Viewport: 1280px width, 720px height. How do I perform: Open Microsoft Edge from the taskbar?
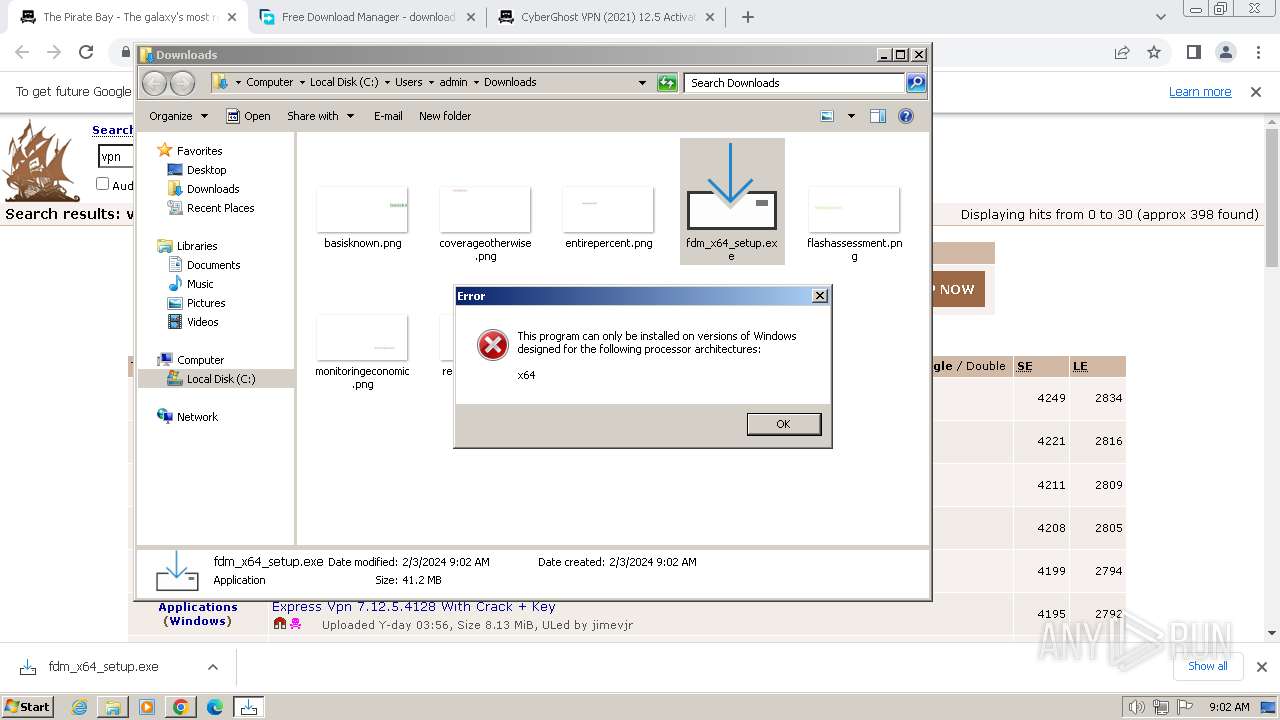click(215, 707)
